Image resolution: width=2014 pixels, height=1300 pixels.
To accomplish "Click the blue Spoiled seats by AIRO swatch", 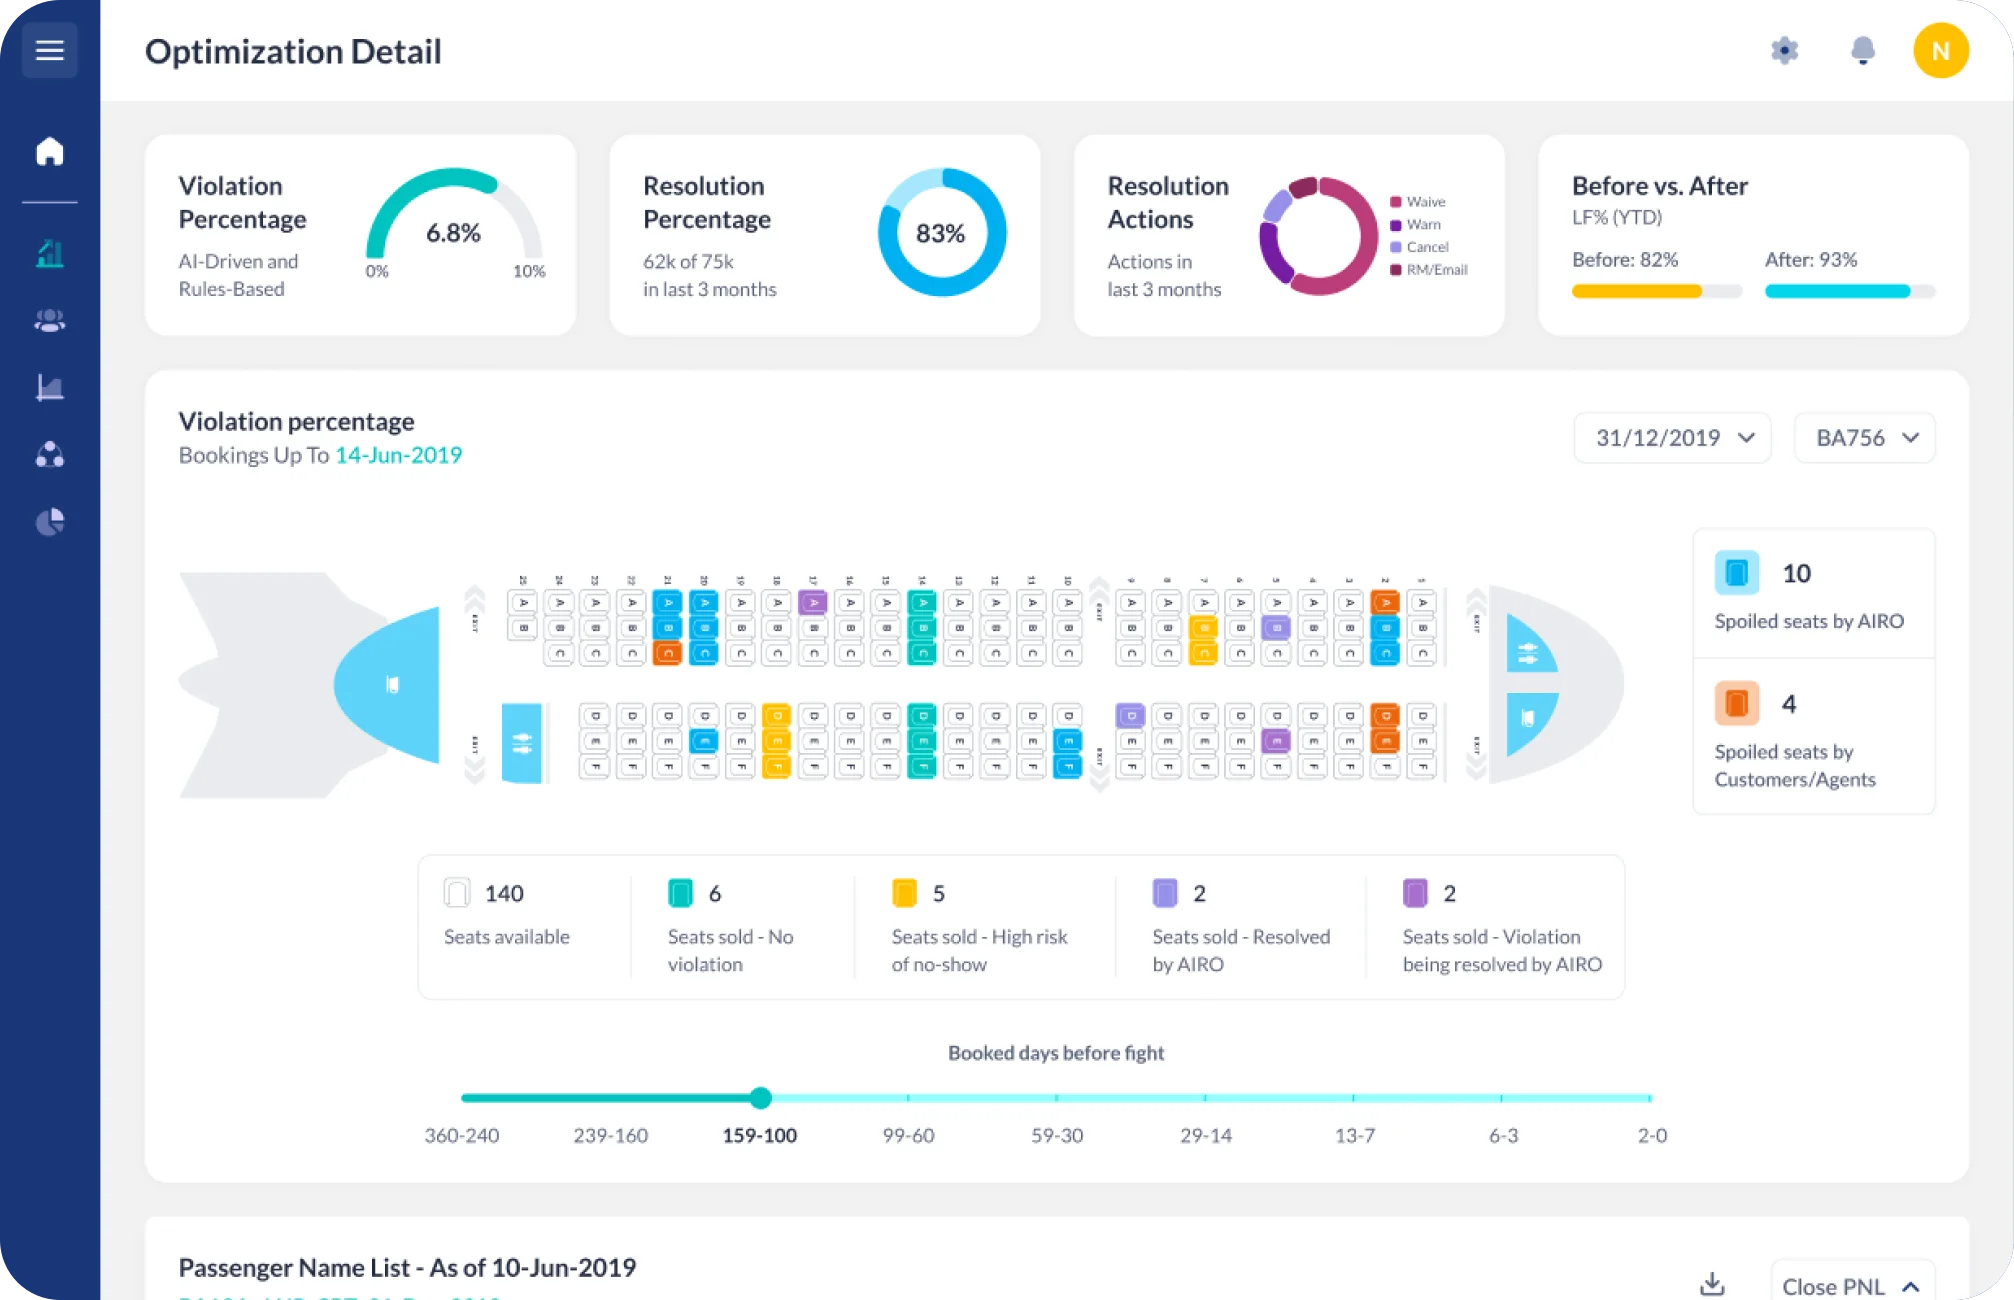I will [x=1737, y=573].
